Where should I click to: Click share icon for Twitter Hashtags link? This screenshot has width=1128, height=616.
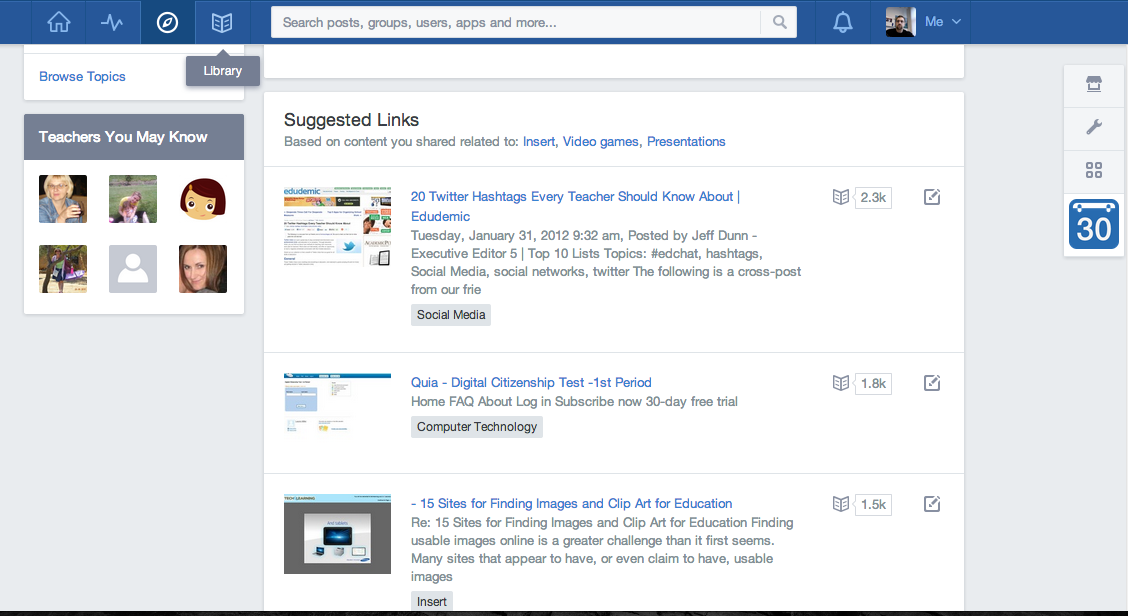point(932,197)
